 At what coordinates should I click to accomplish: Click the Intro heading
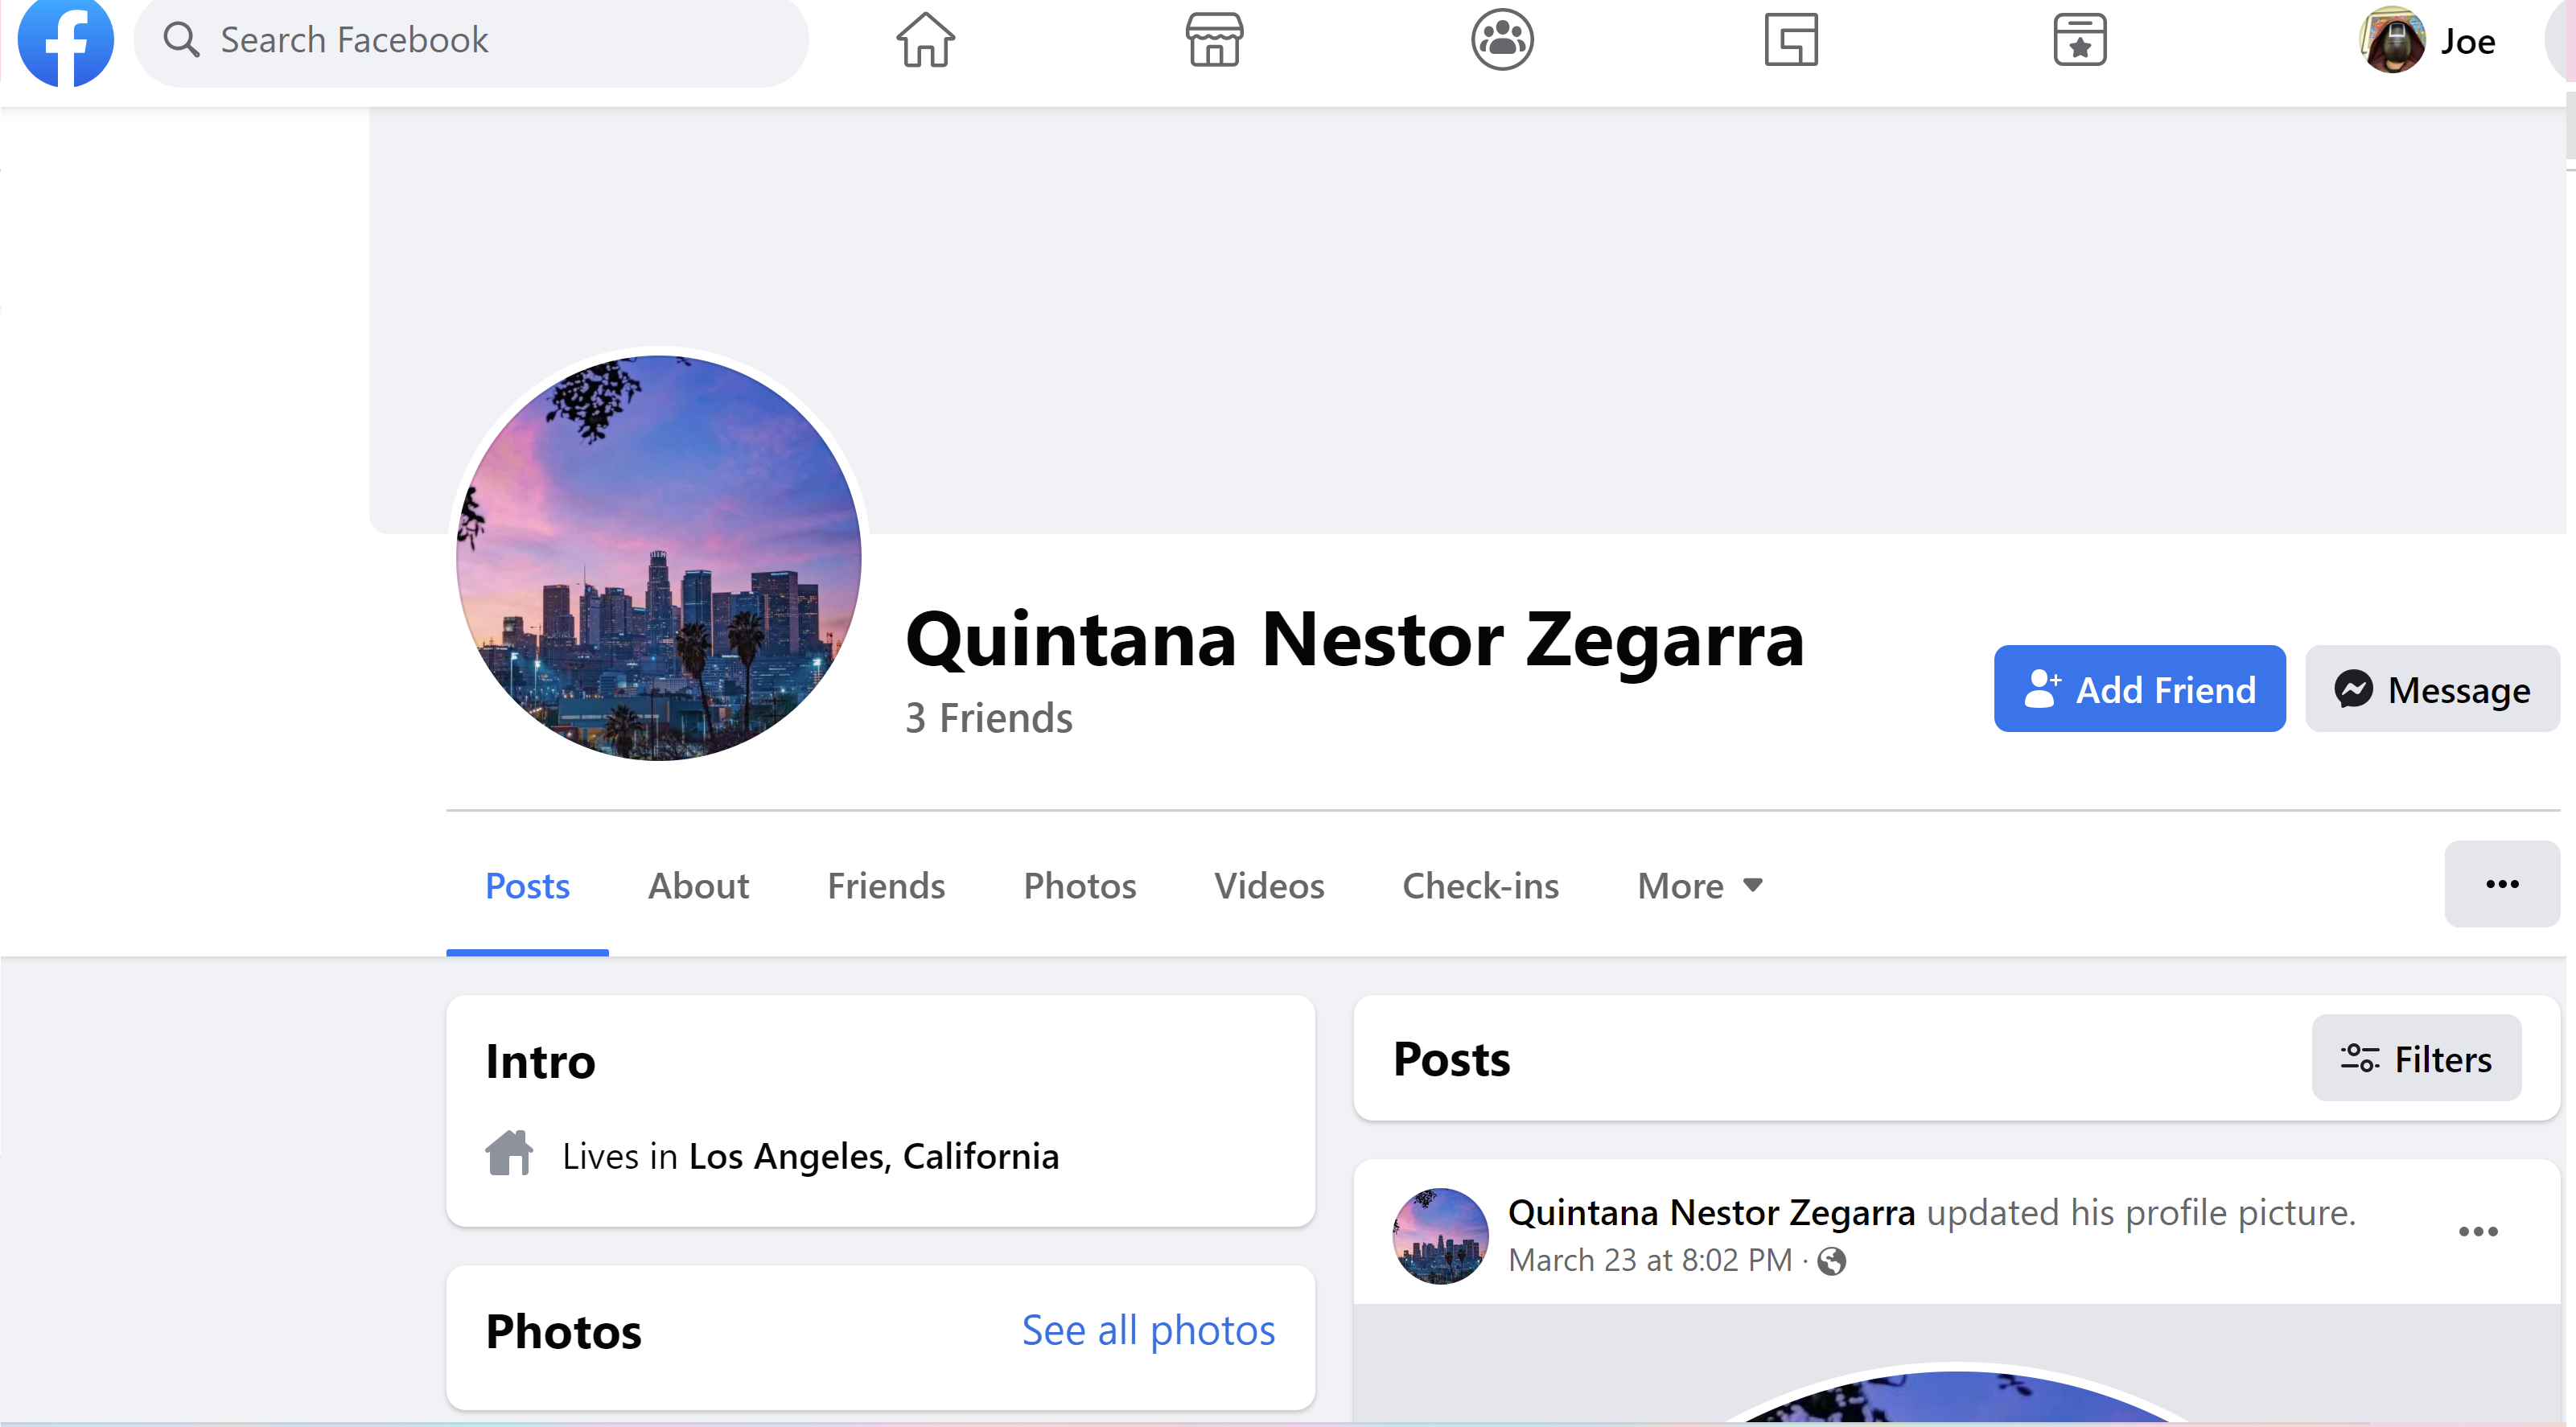[540, 1062]
